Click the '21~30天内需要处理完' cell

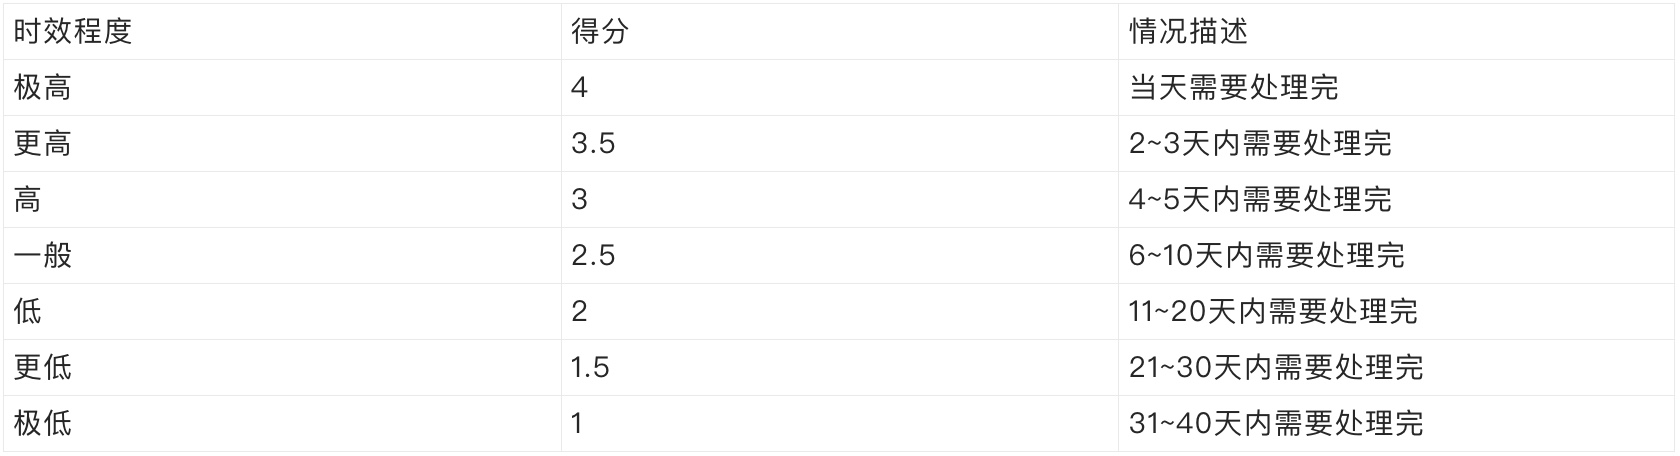click(1276, 368)
